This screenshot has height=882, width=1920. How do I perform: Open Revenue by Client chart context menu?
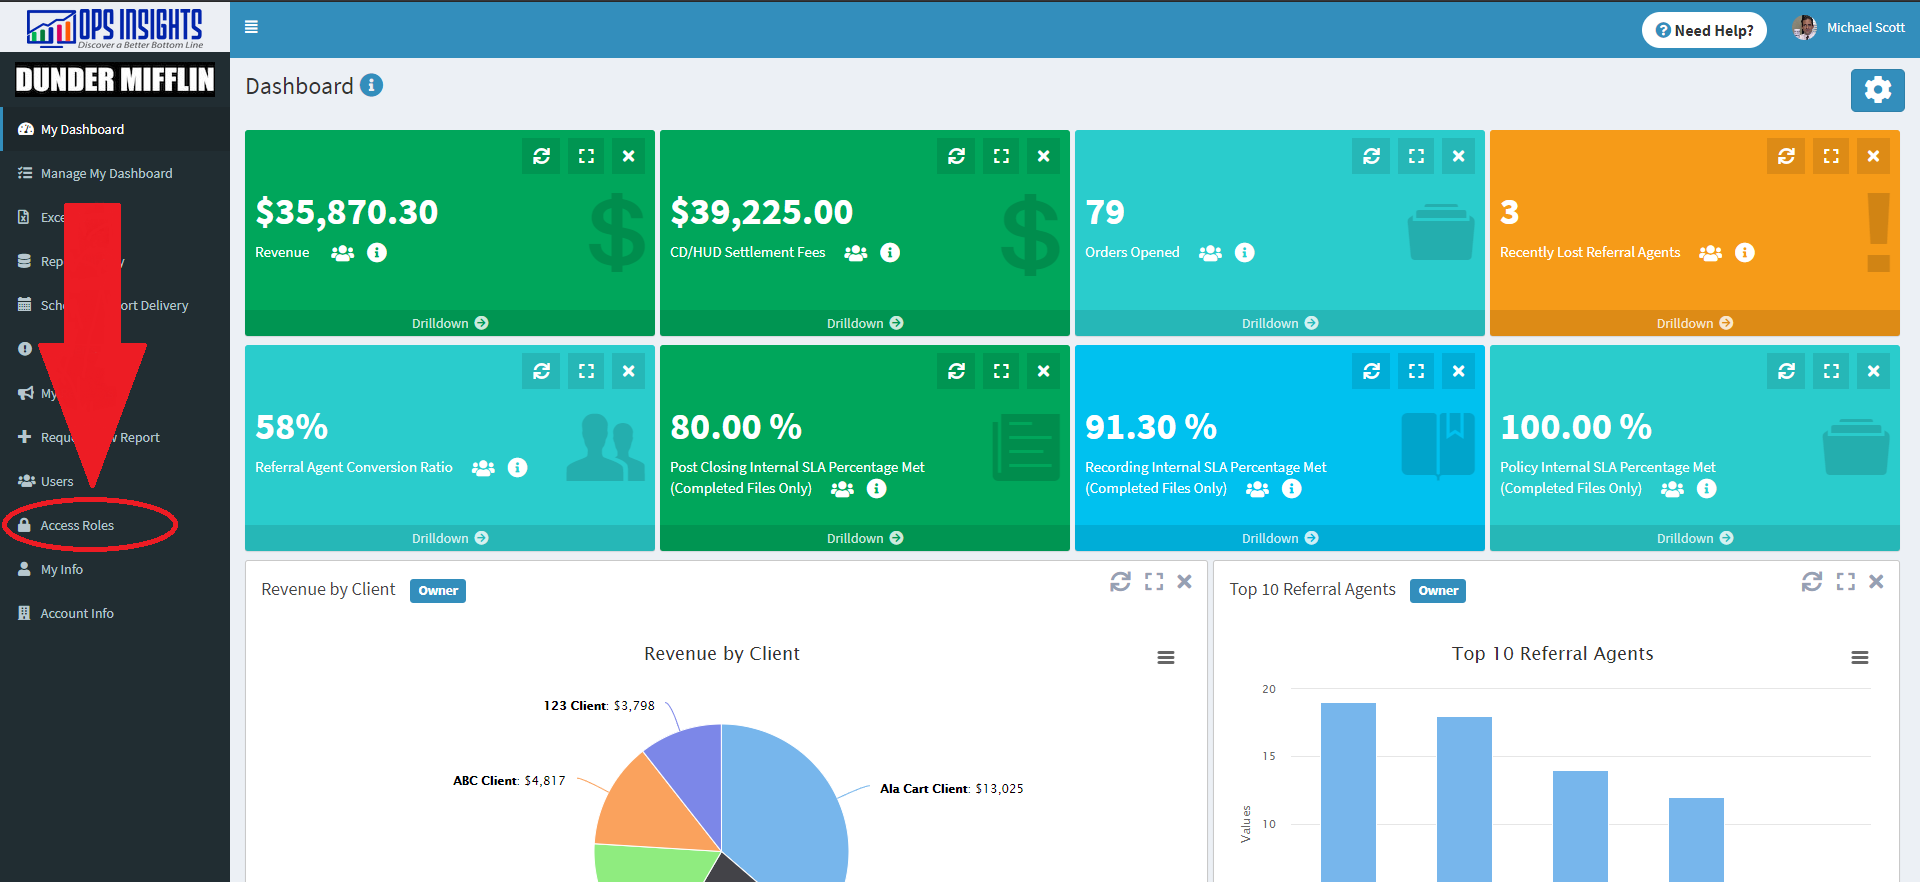[1165, 657]
